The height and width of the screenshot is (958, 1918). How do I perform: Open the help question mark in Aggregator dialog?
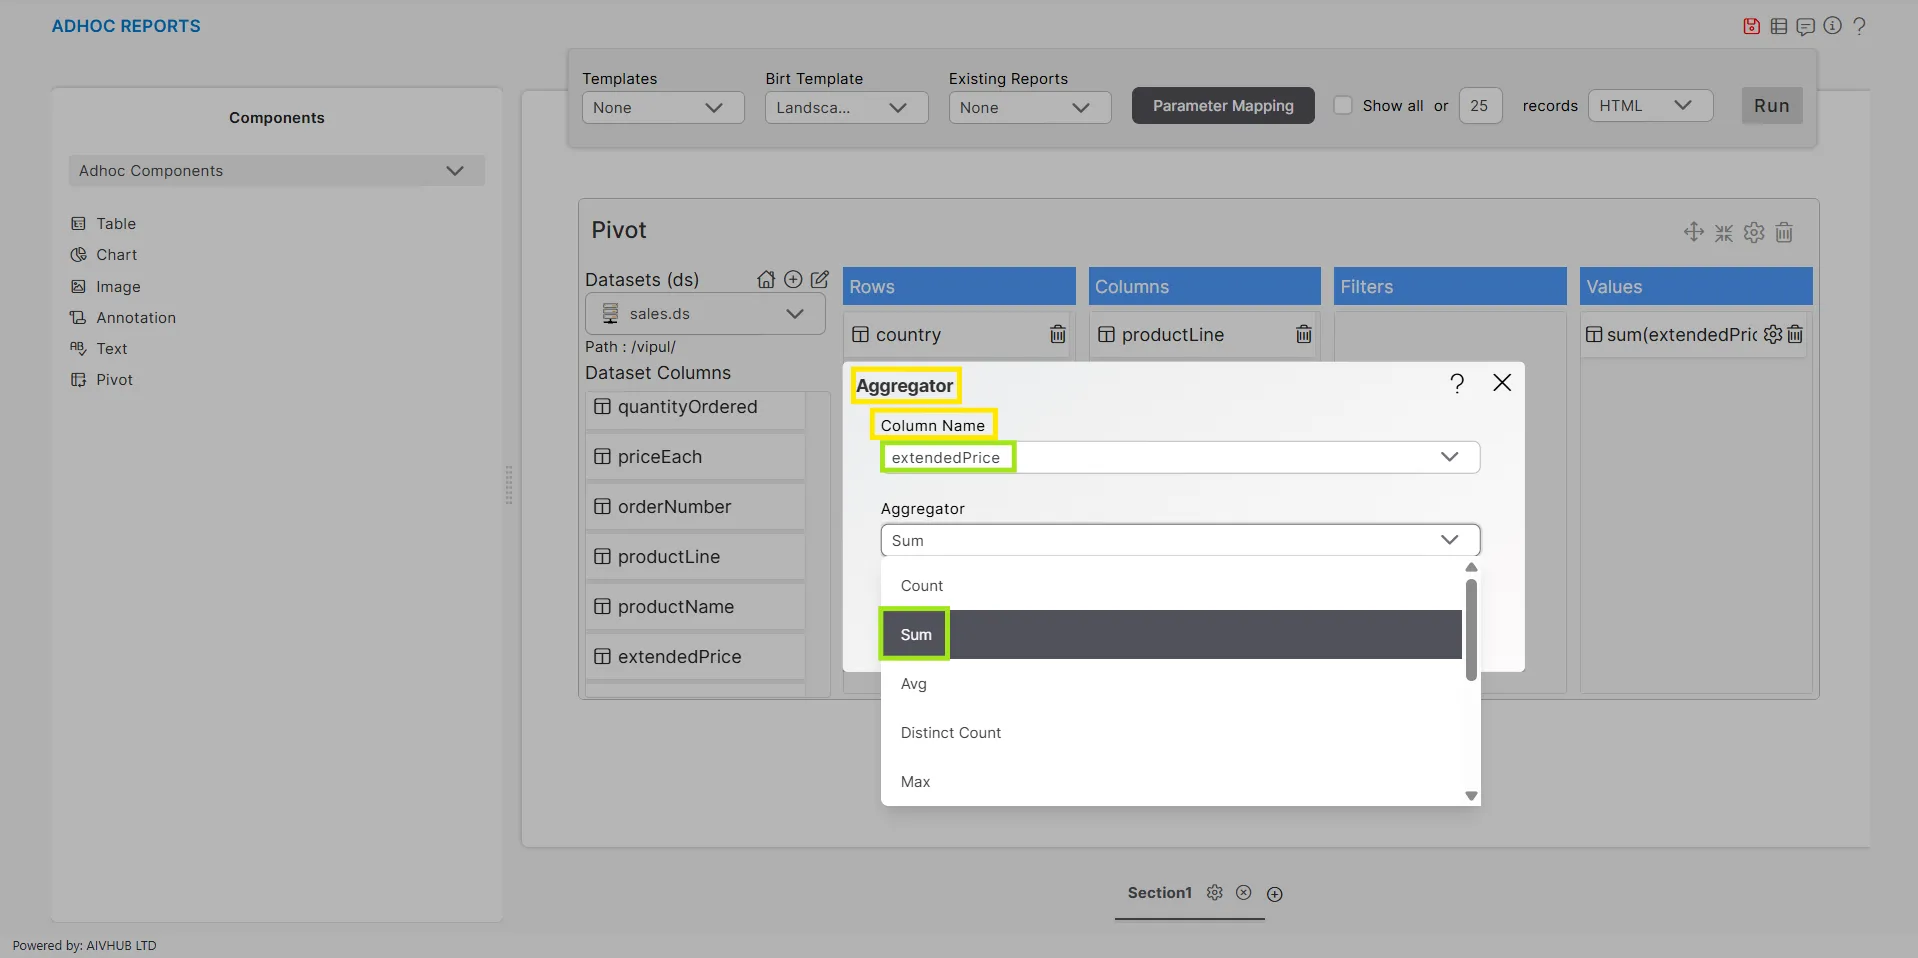[x=1457, y=383]
